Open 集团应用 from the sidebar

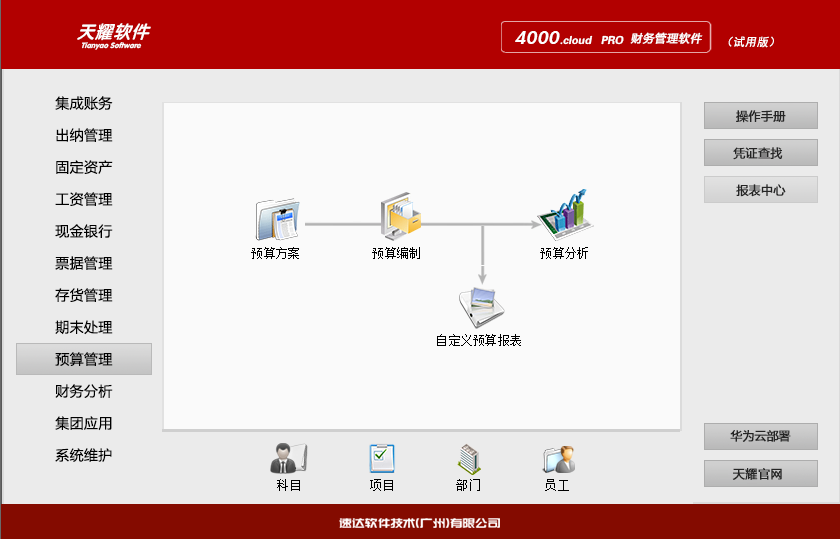(x=84, y=423)
